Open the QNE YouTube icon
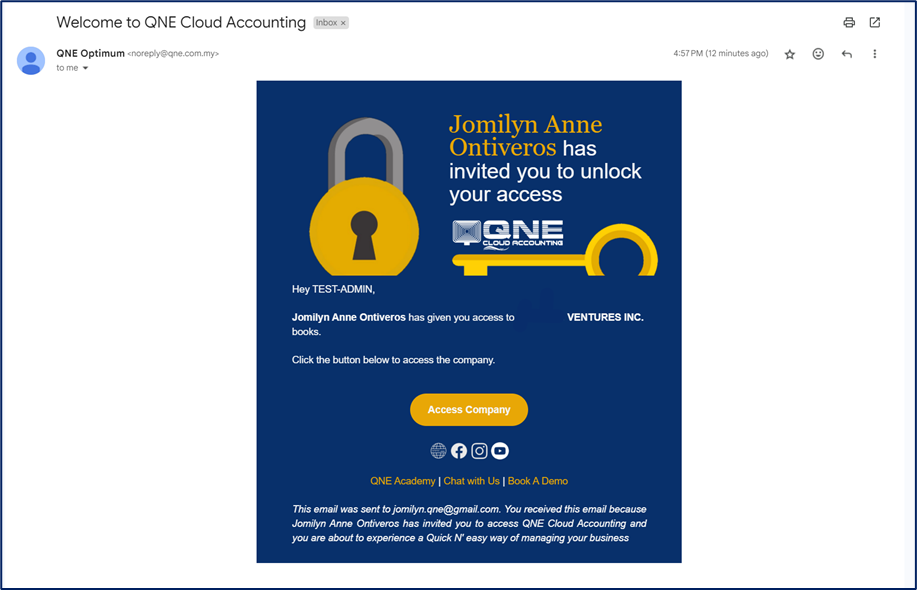The width and height of the screenshot is (917, 590). click(x=500, y=451)
